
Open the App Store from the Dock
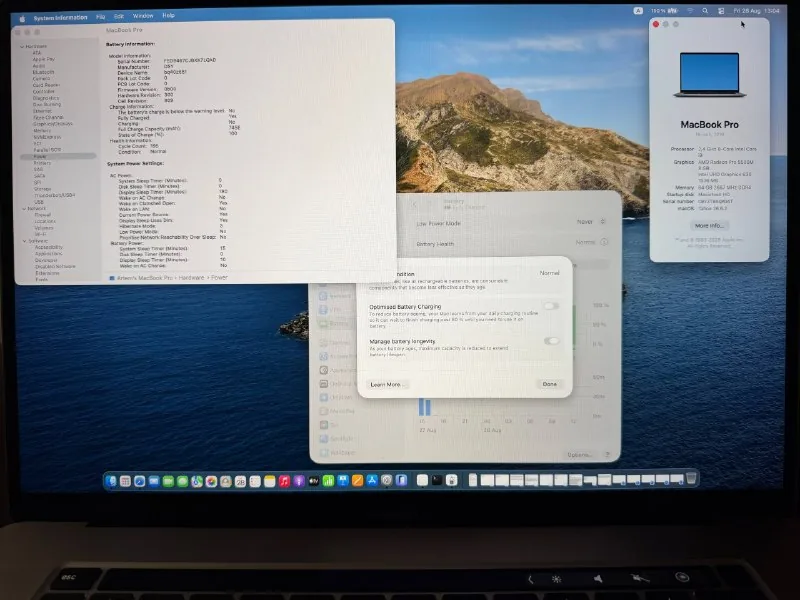(x=372, y=481)
